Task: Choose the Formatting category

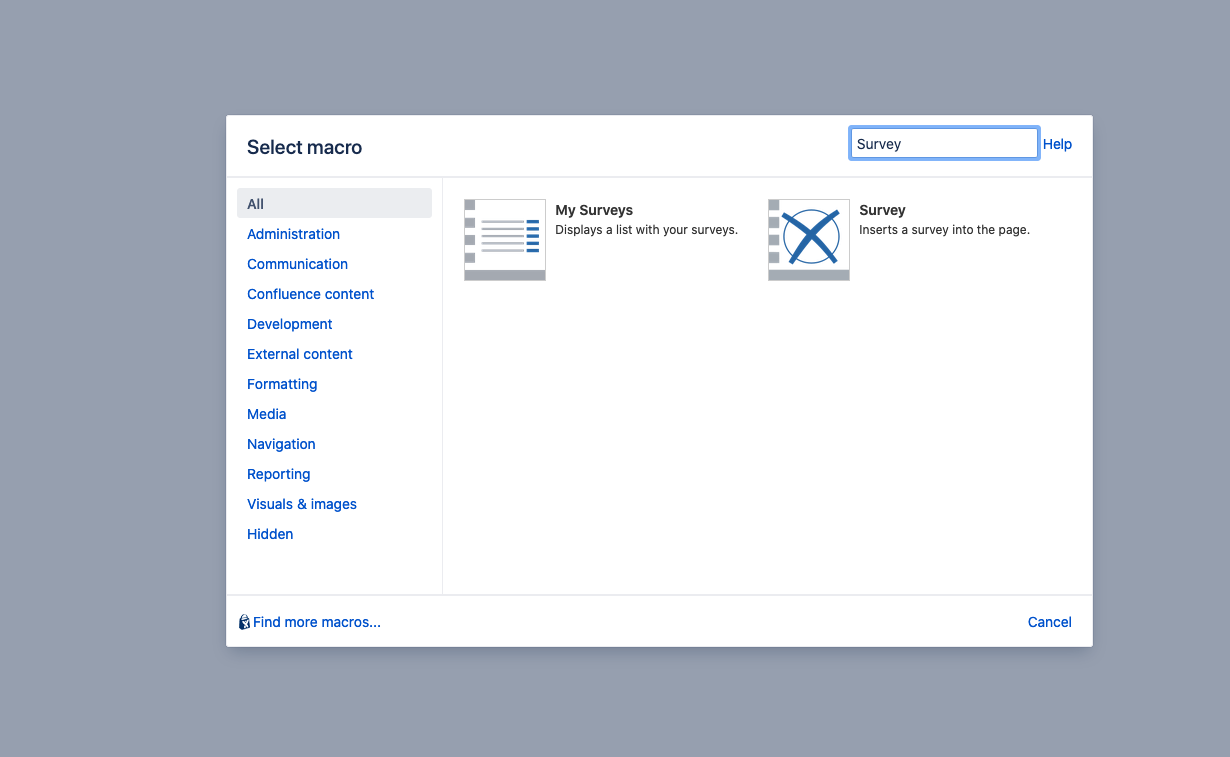Action: coord(282,384)
